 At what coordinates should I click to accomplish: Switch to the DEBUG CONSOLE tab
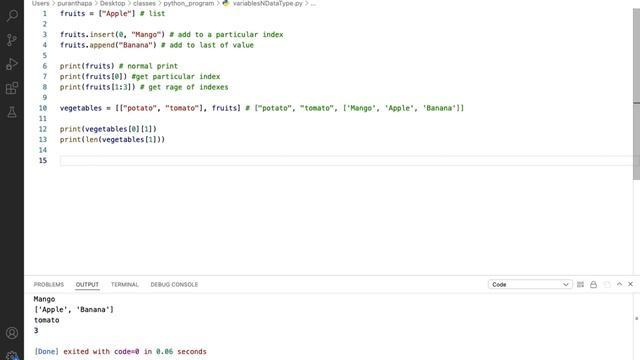(174, 284)
